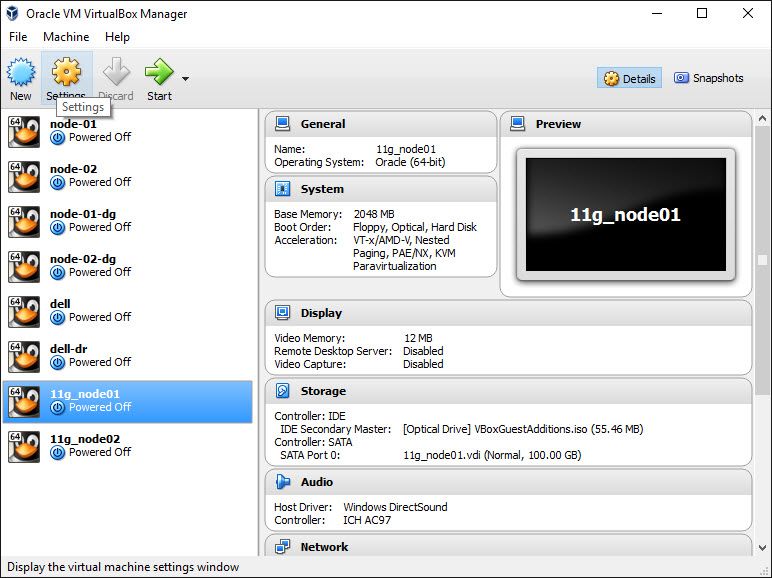Click the Preview section monitor icon
This screenshot has width=772, height=578.
click(517, 124)
